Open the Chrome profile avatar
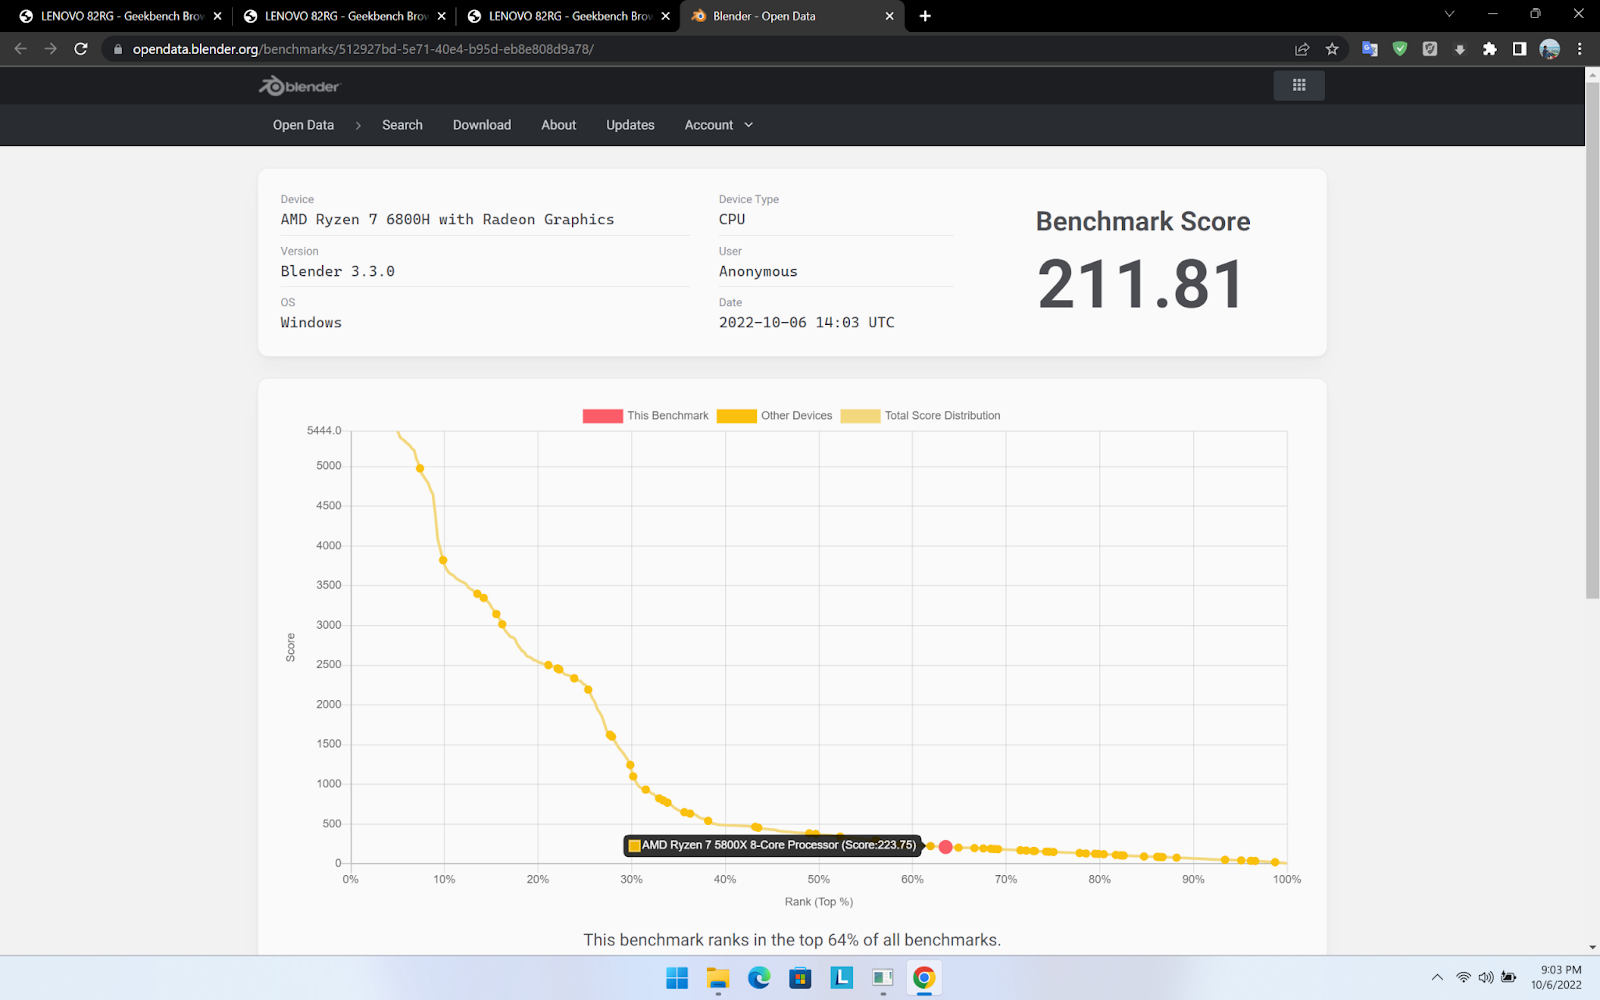Image resolution: width=1600 pixels, height=1000 pixels. point(1550,49)
